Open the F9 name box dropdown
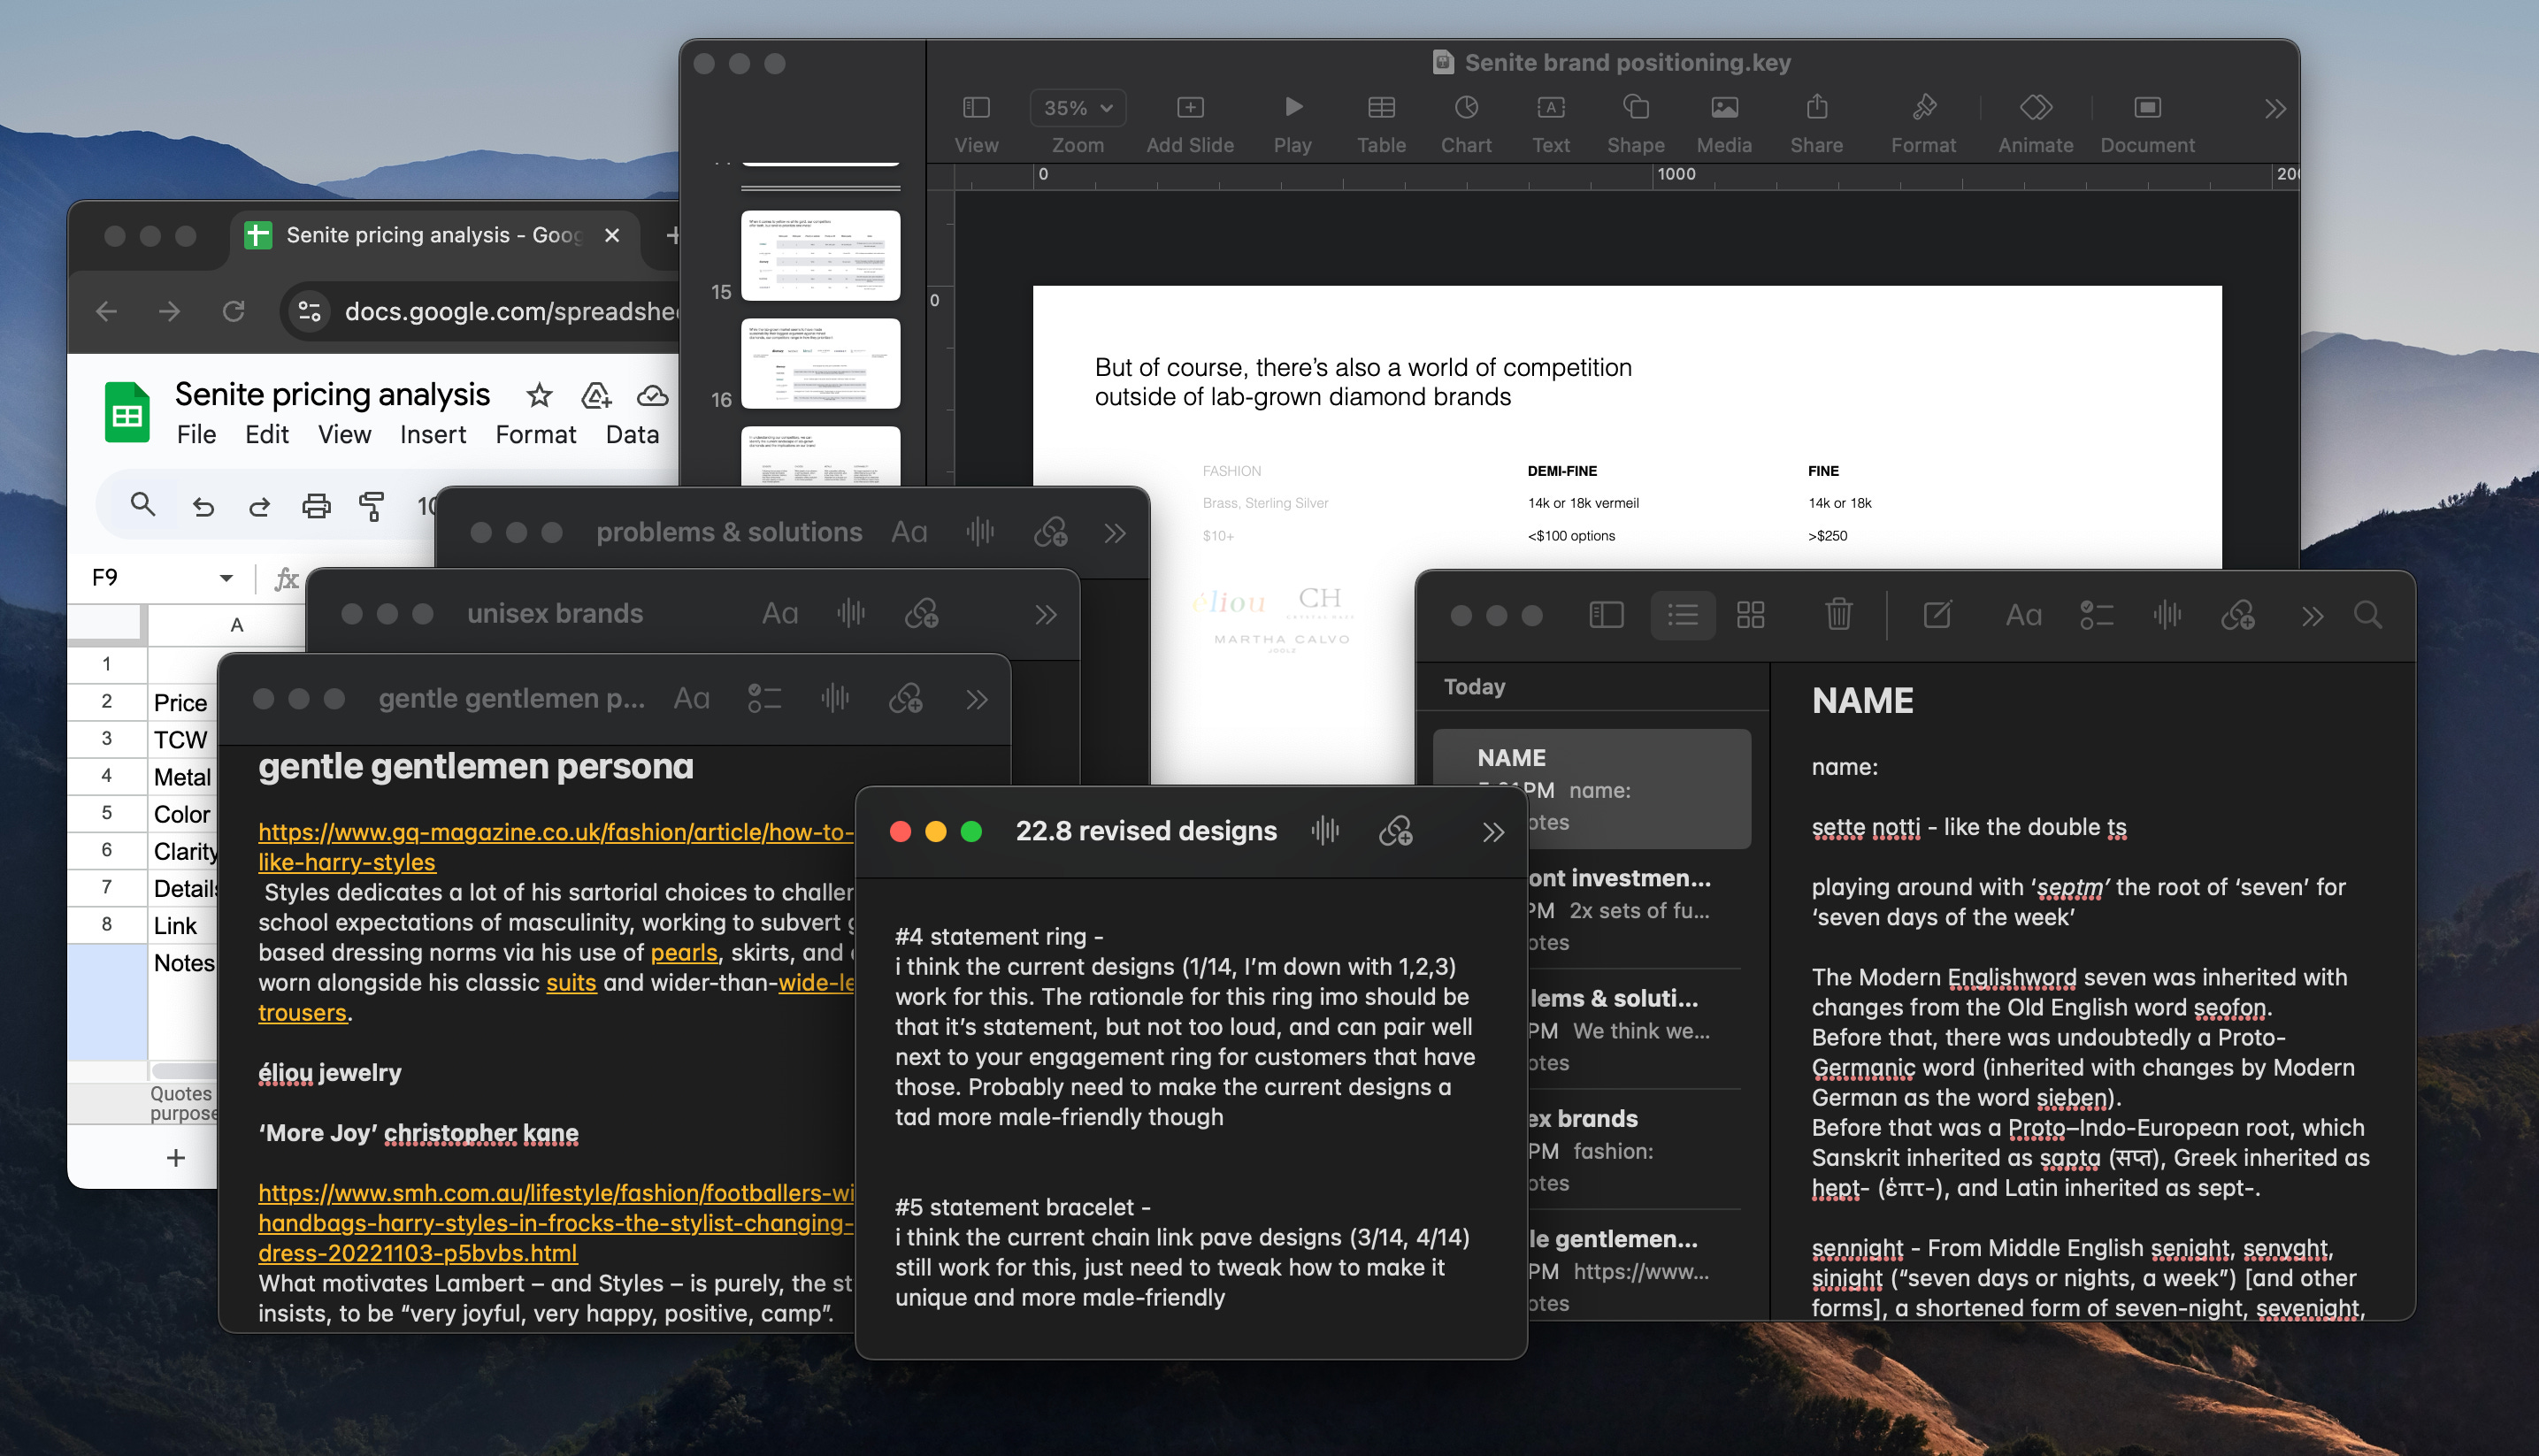Screen dimensions: 2539x1456 pyautogui.click(x=226, y=578)
